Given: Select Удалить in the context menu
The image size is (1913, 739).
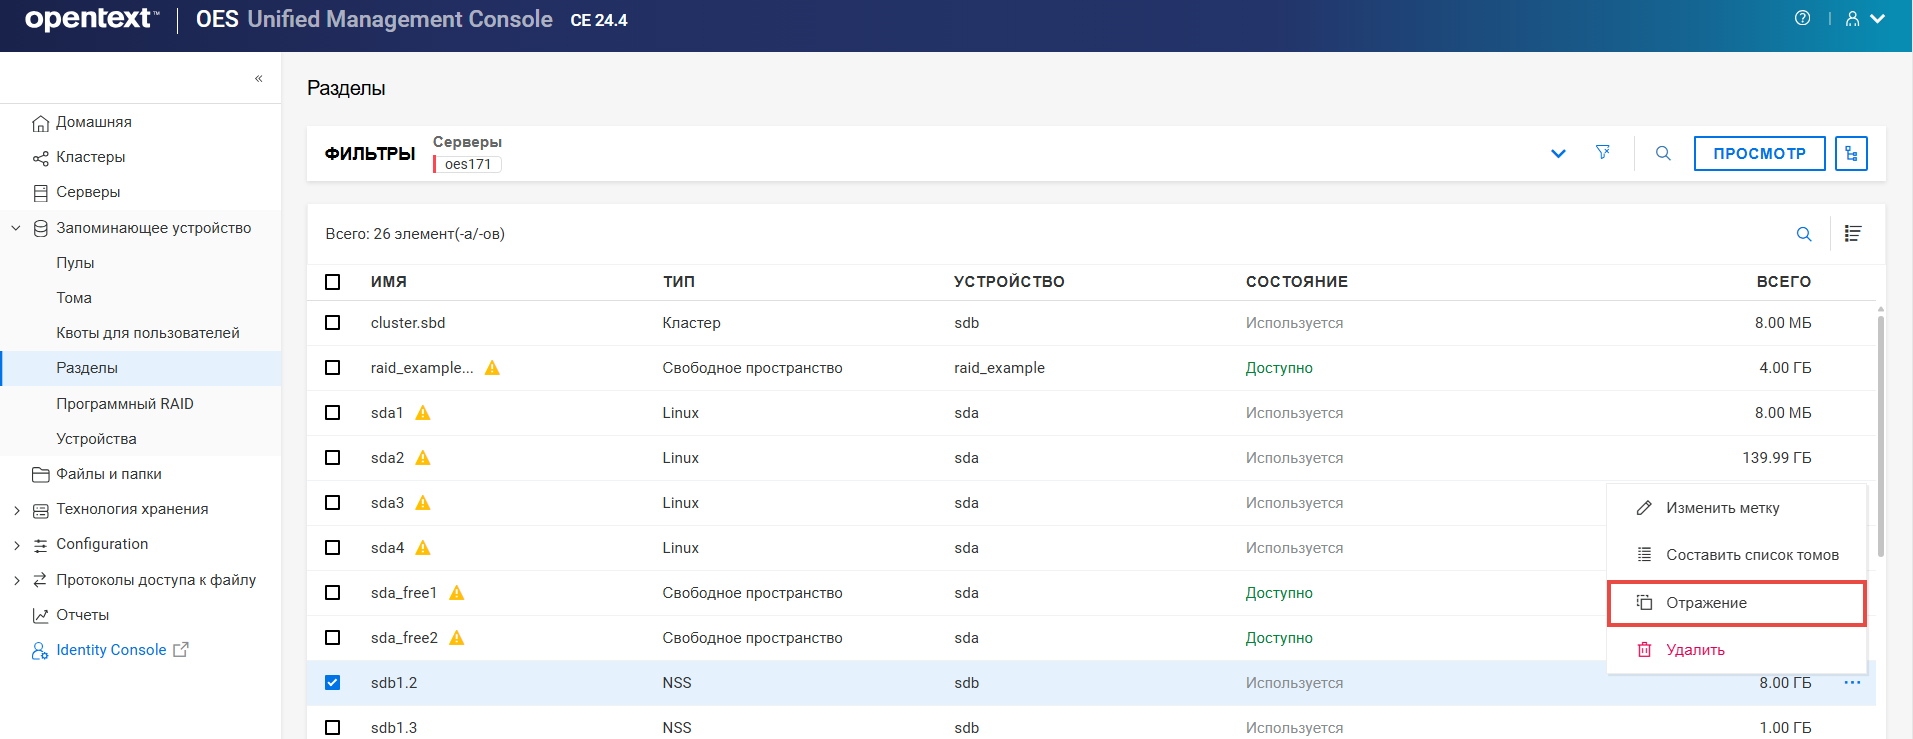Looking at the screenshot, I should (1695, 650).
